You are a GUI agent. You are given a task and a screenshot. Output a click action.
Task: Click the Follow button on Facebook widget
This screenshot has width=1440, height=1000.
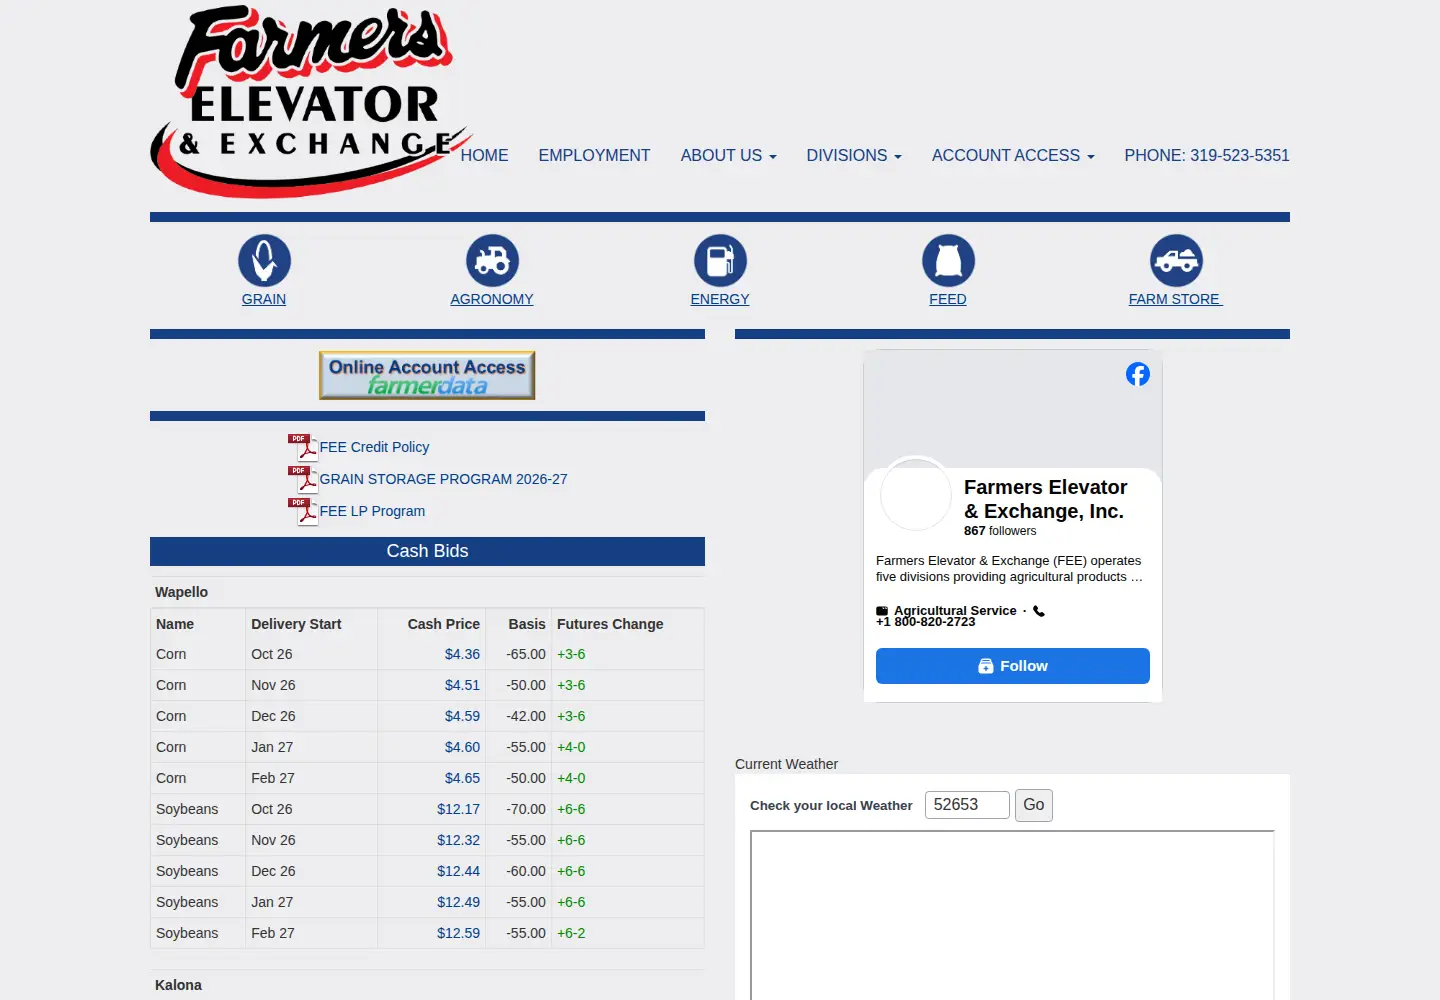click(1013, 666)
